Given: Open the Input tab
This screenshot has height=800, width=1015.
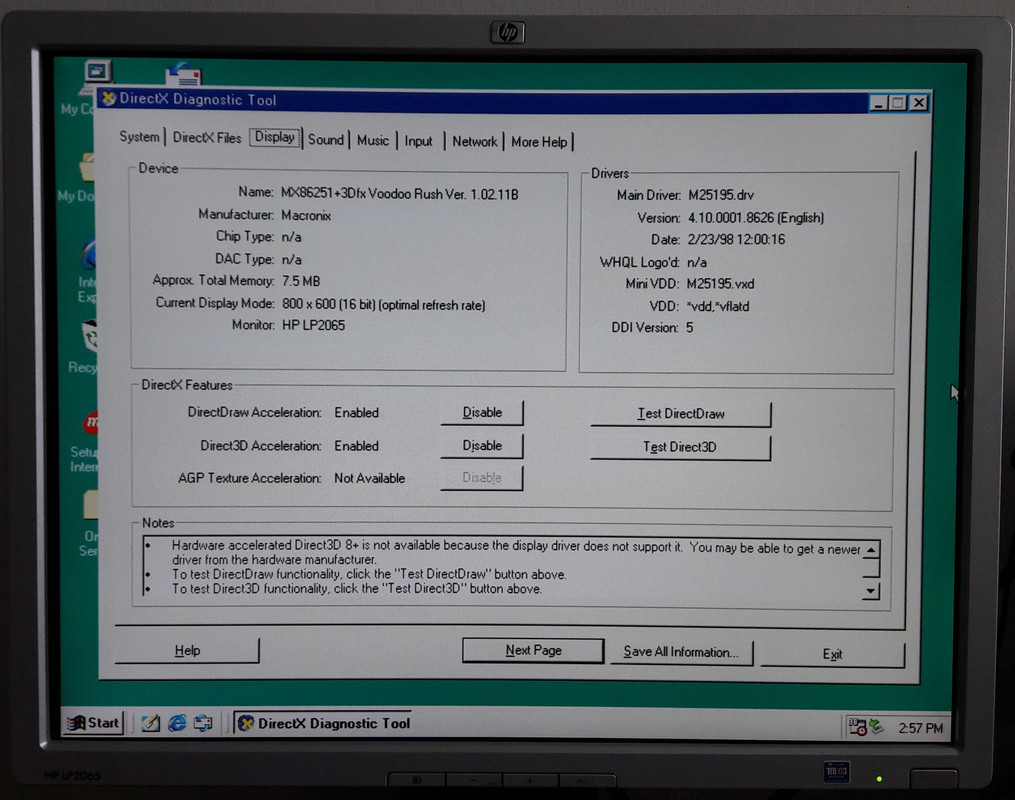Looking at the screenshot, I should (x=418, y=141).
